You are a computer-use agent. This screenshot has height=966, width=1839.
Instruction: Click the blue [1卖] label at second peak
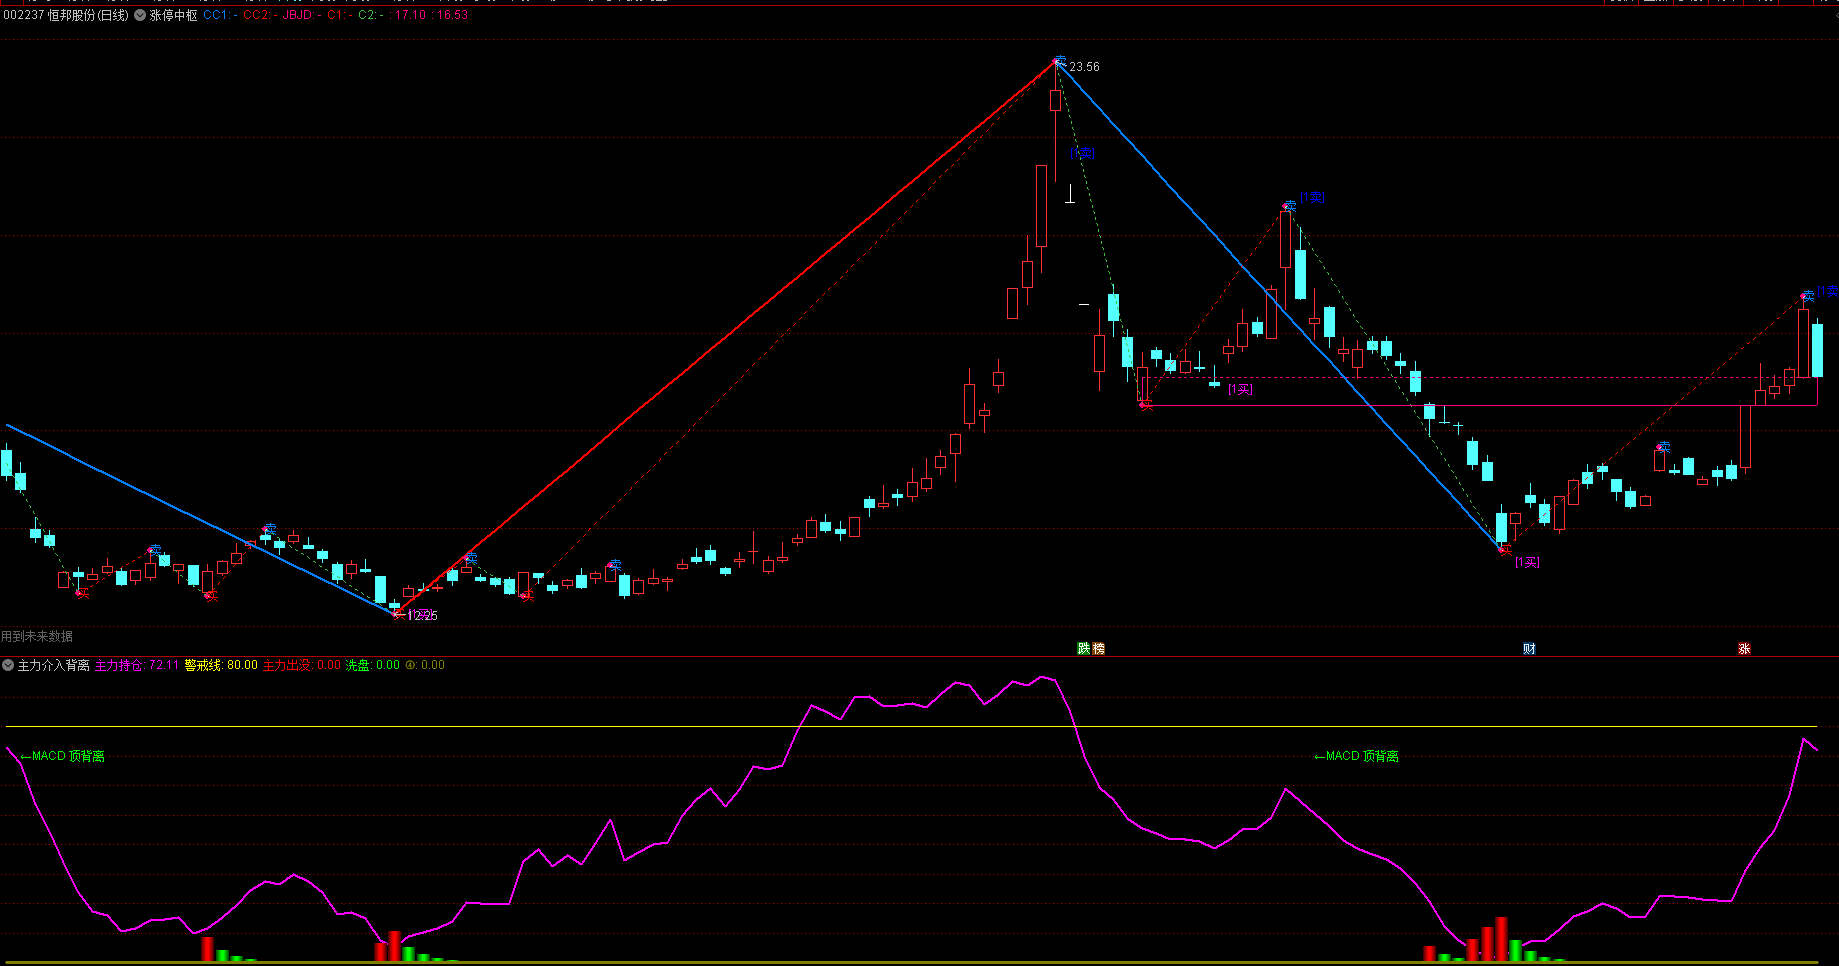click(x=1311, y=197)
